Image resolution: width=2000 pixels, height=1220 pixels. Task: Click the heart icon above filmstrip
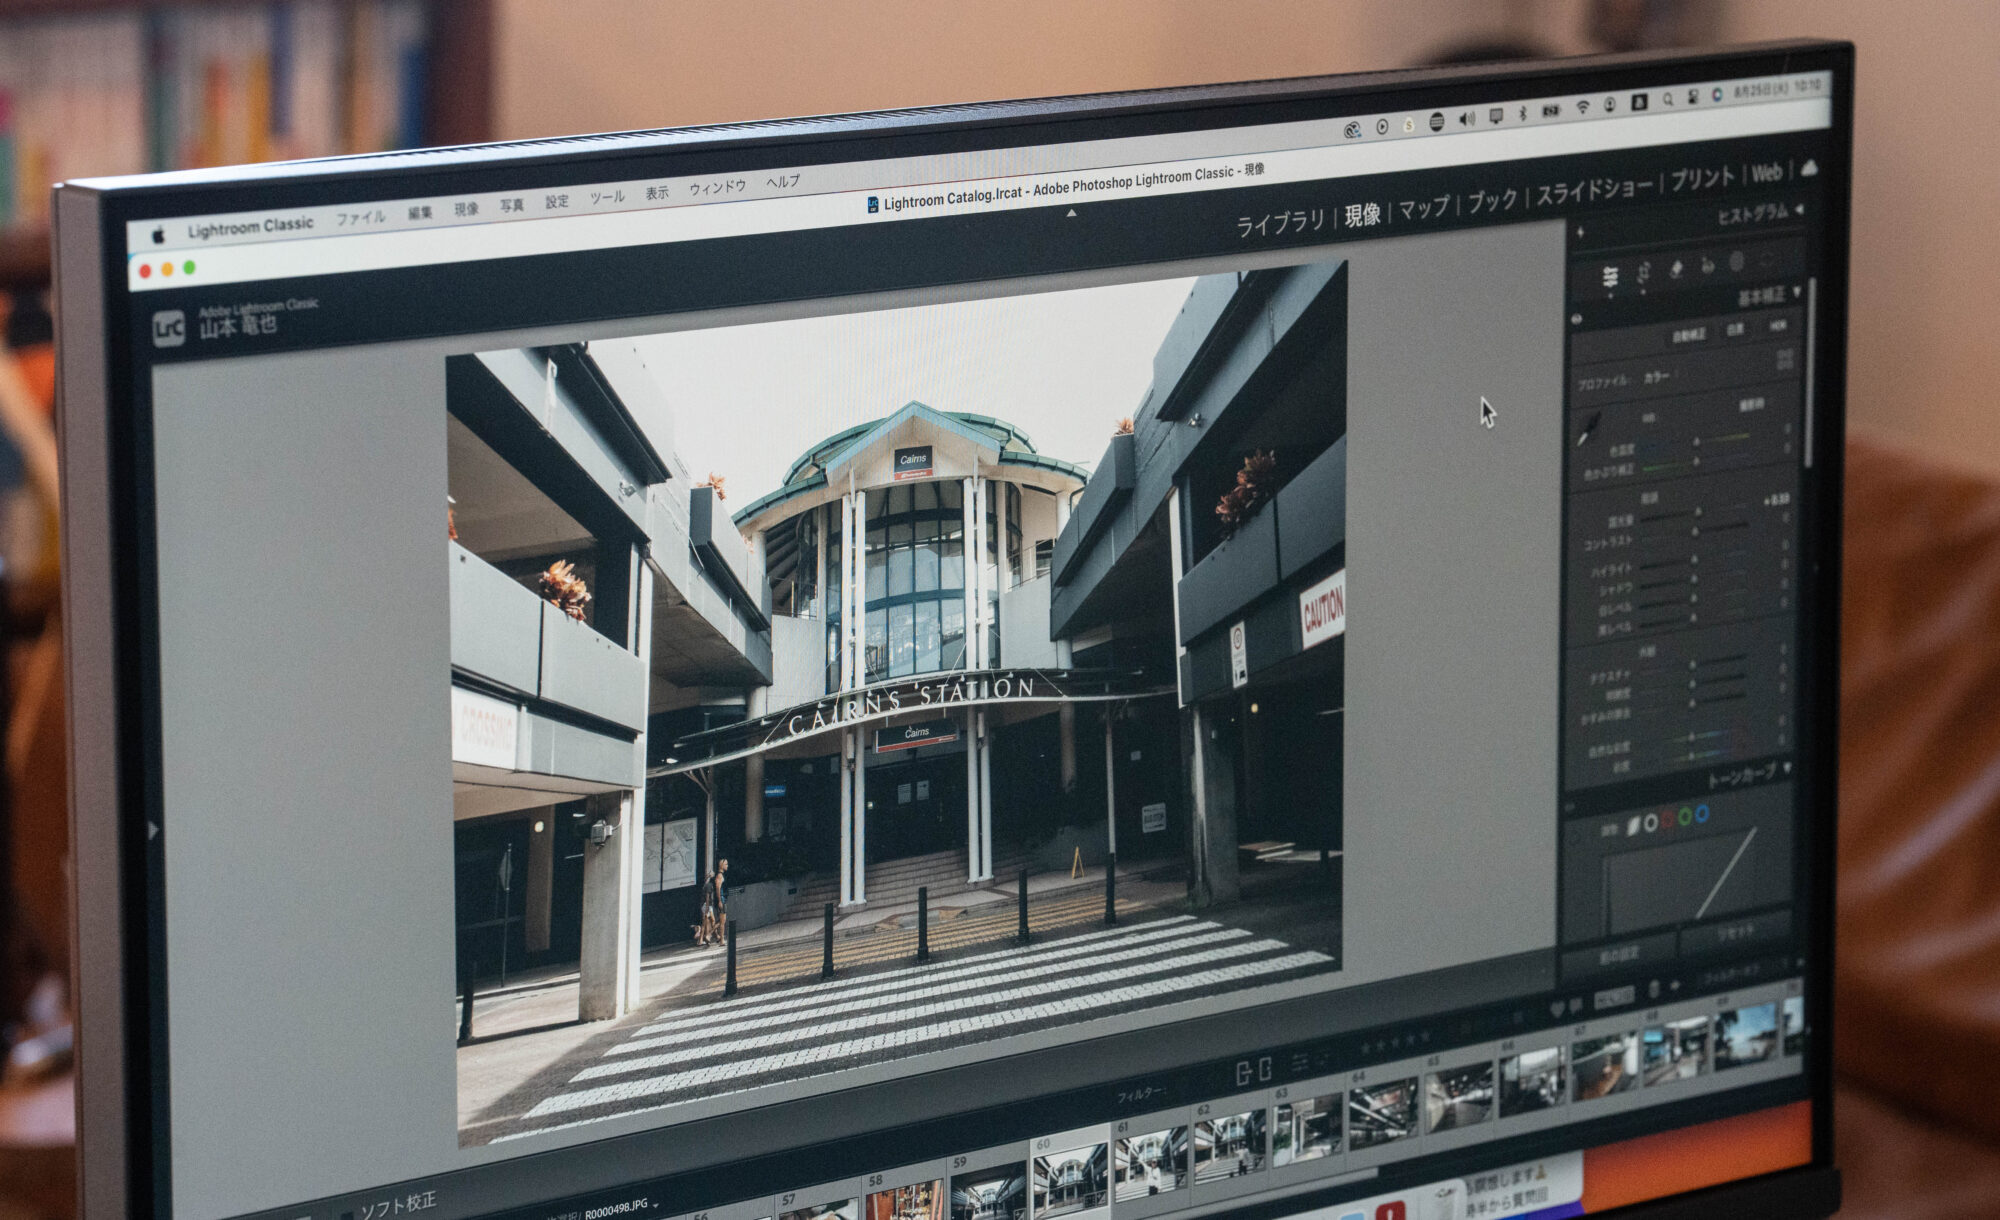(x=1557, y=1009)
